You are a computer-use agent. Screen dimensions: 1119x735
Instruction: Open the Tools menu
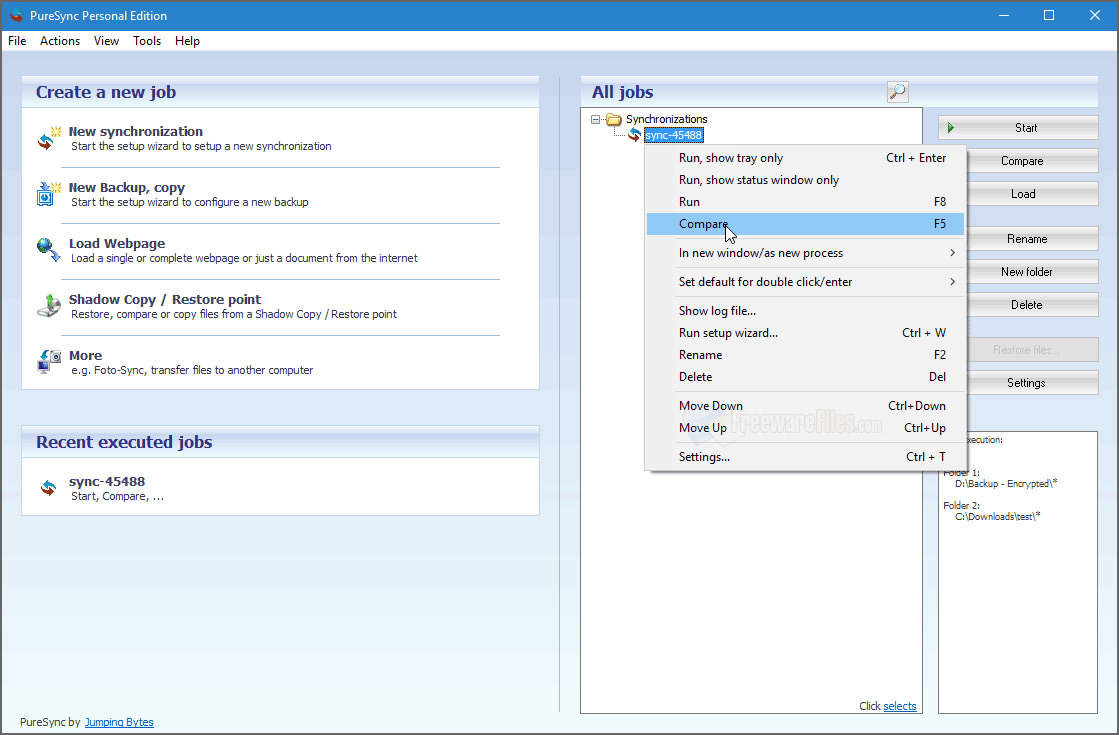147,41
